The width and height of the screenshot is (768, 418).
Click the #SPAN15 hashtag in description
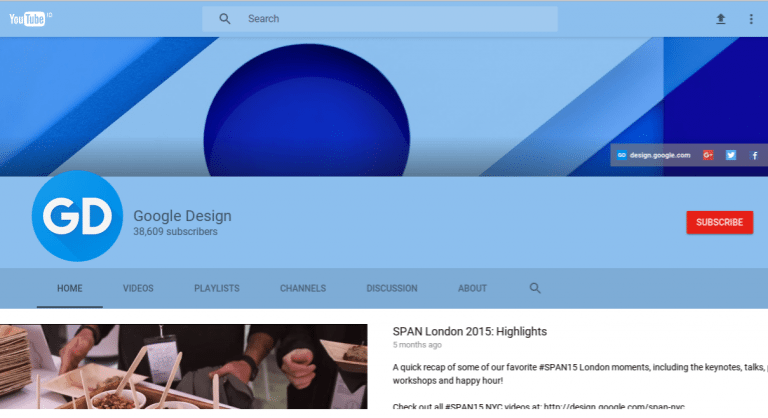tap(556, 367)
